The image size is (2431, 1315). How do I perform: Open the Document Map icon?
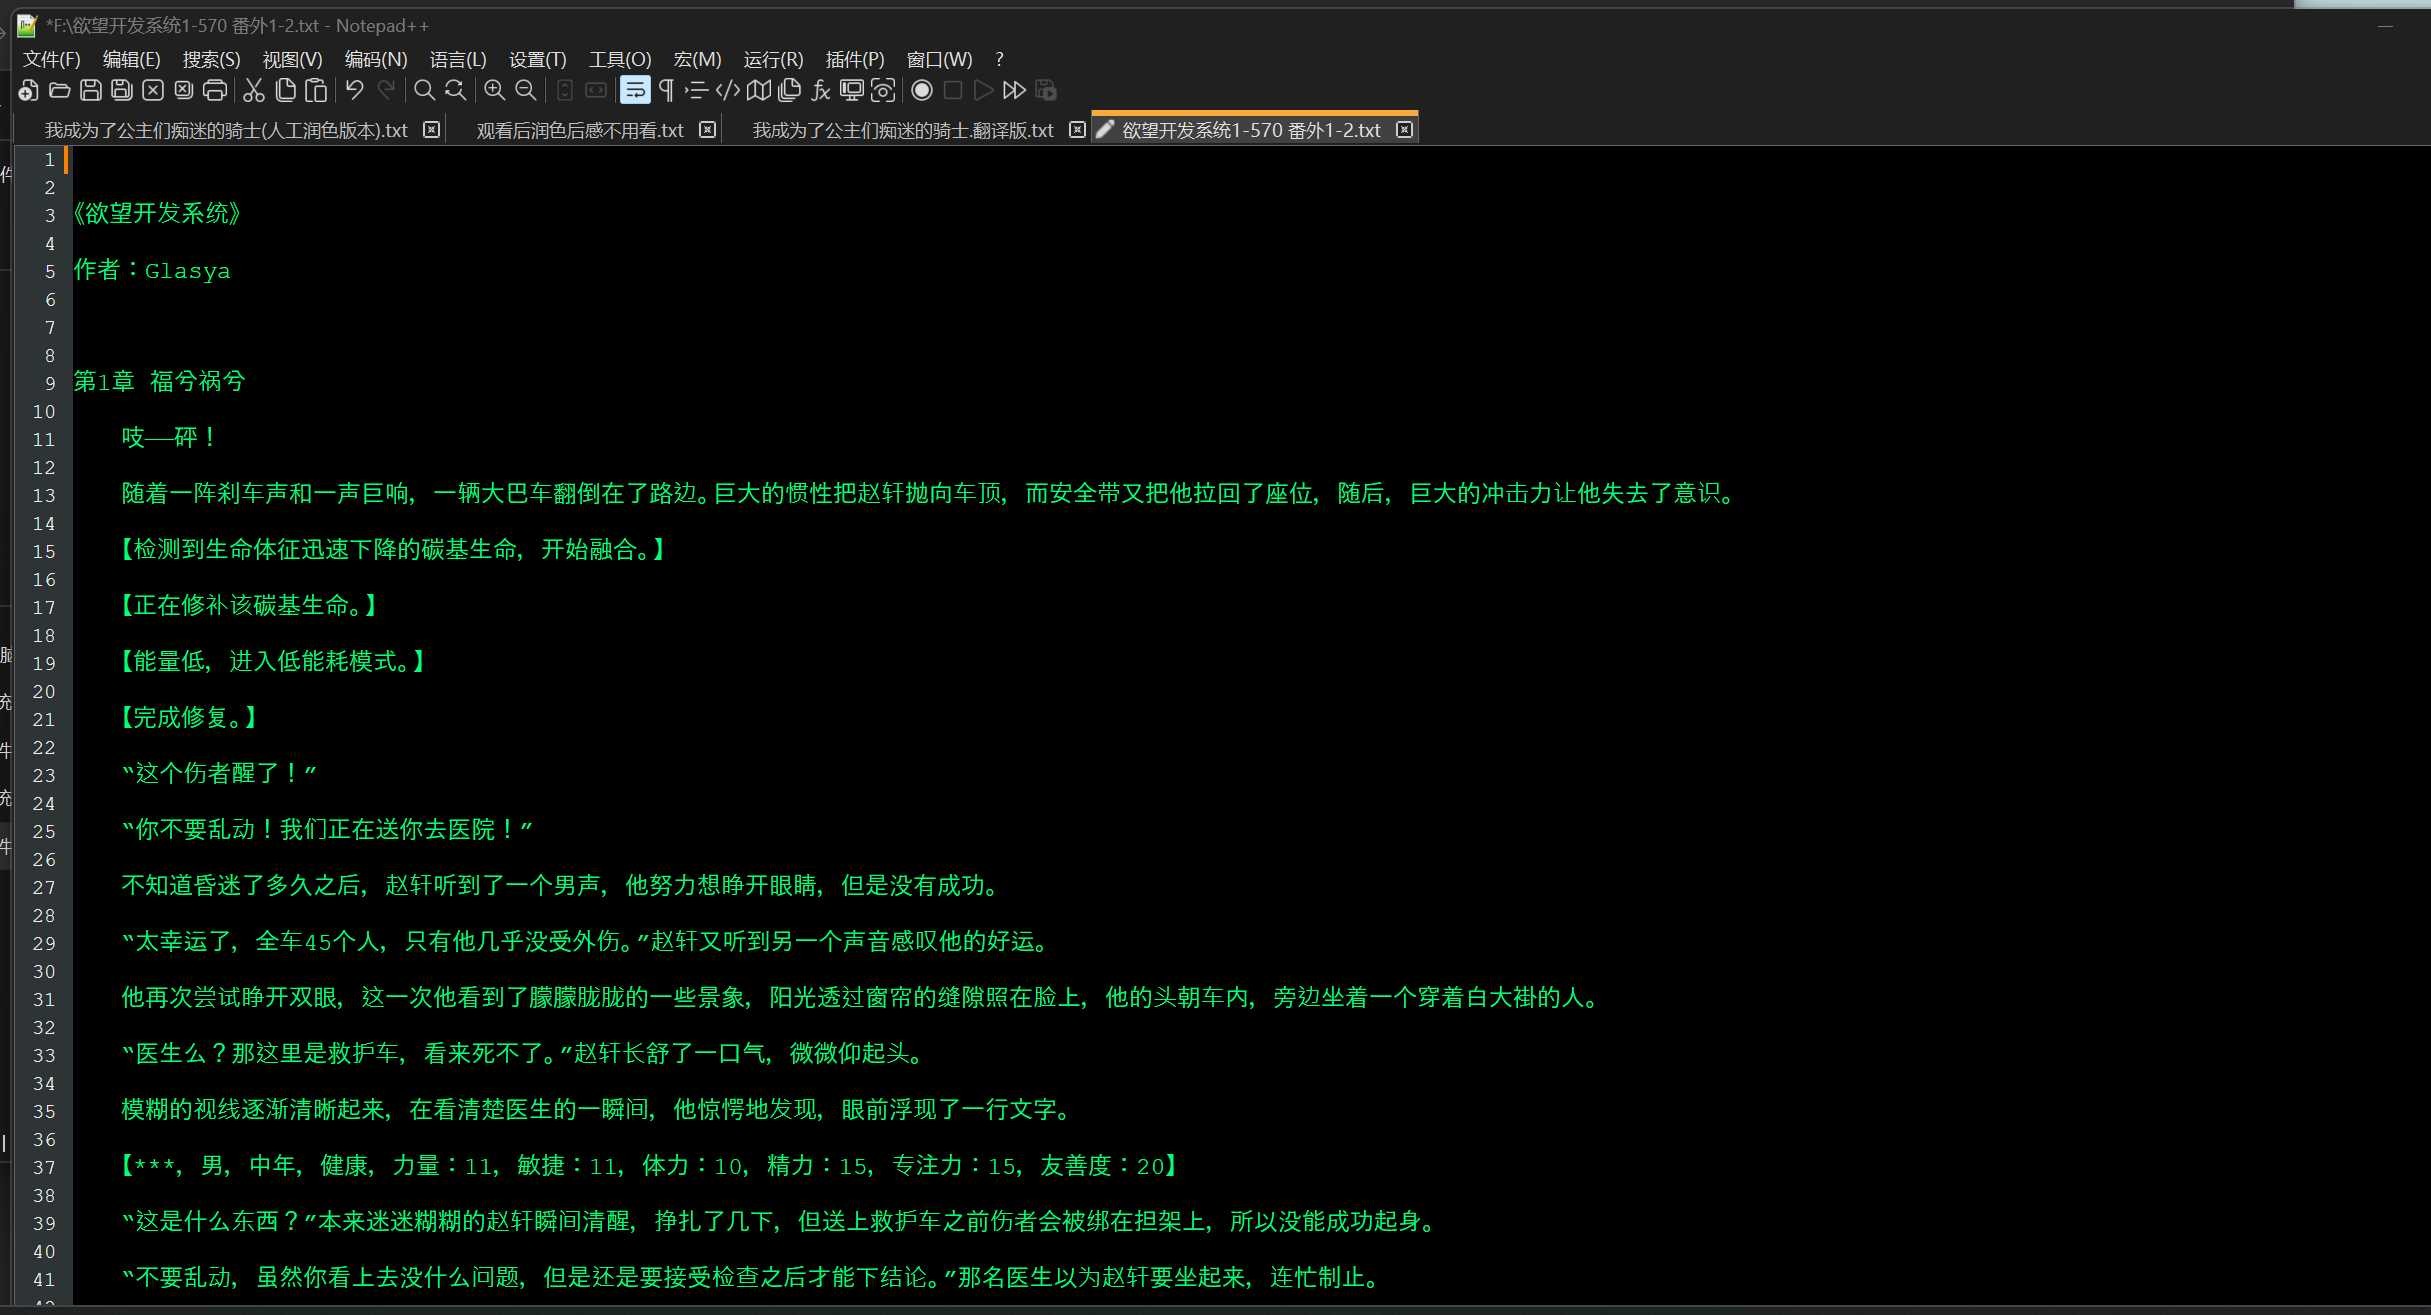pyautogui.click(x=759, y=91)
